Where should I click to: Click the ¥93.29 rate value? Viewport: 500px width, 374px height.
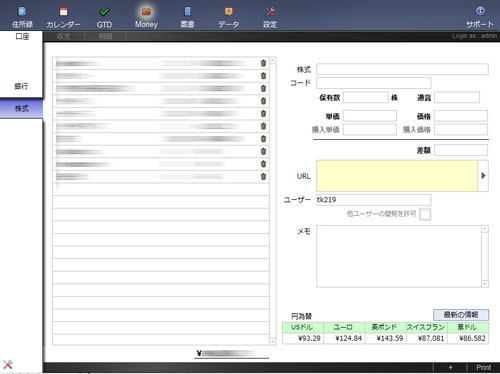coord(309,338)
